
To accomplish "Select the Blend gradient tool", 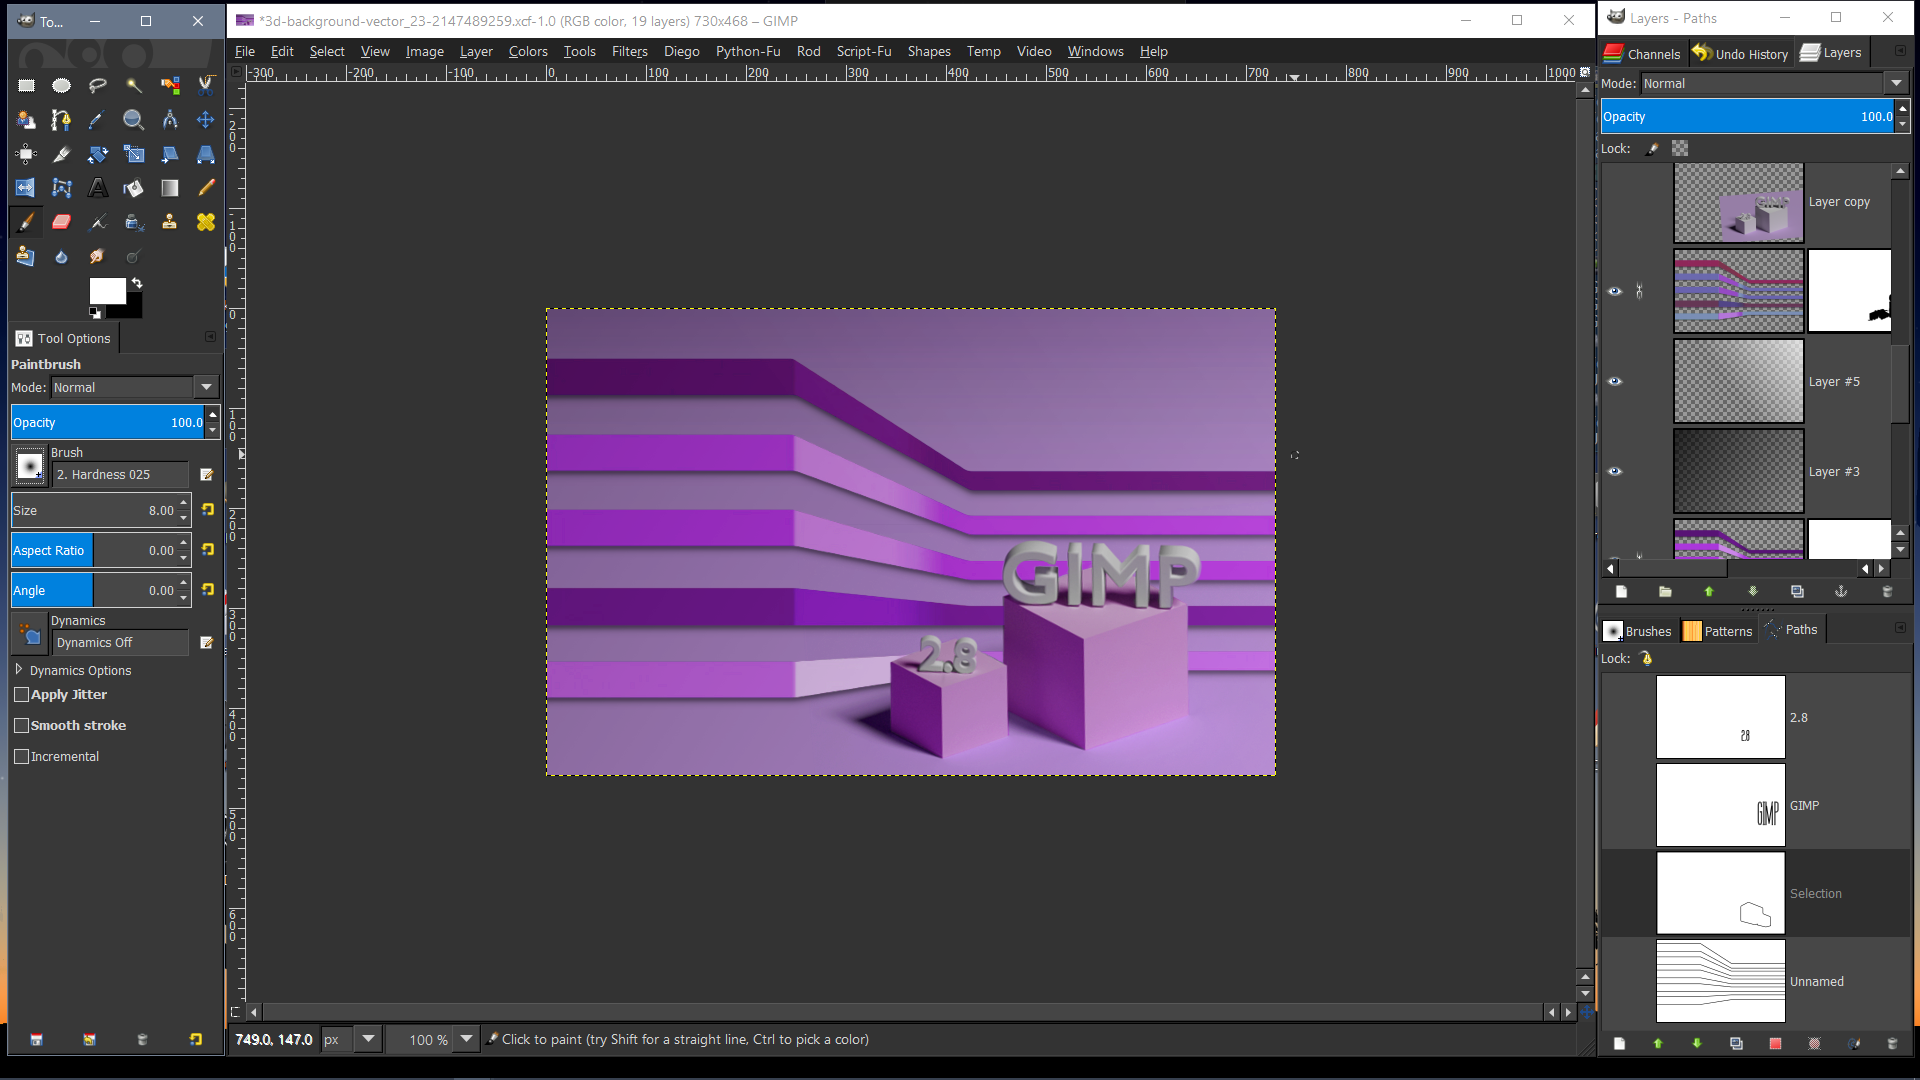I will [x=170, y=188].
